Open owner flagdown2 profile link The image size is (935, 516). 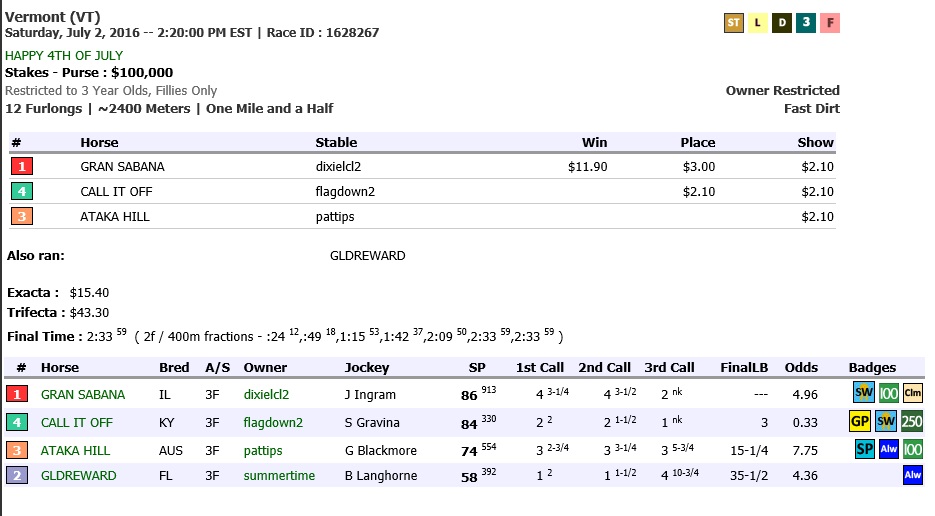pyautogui.click(x=273, y=422)
